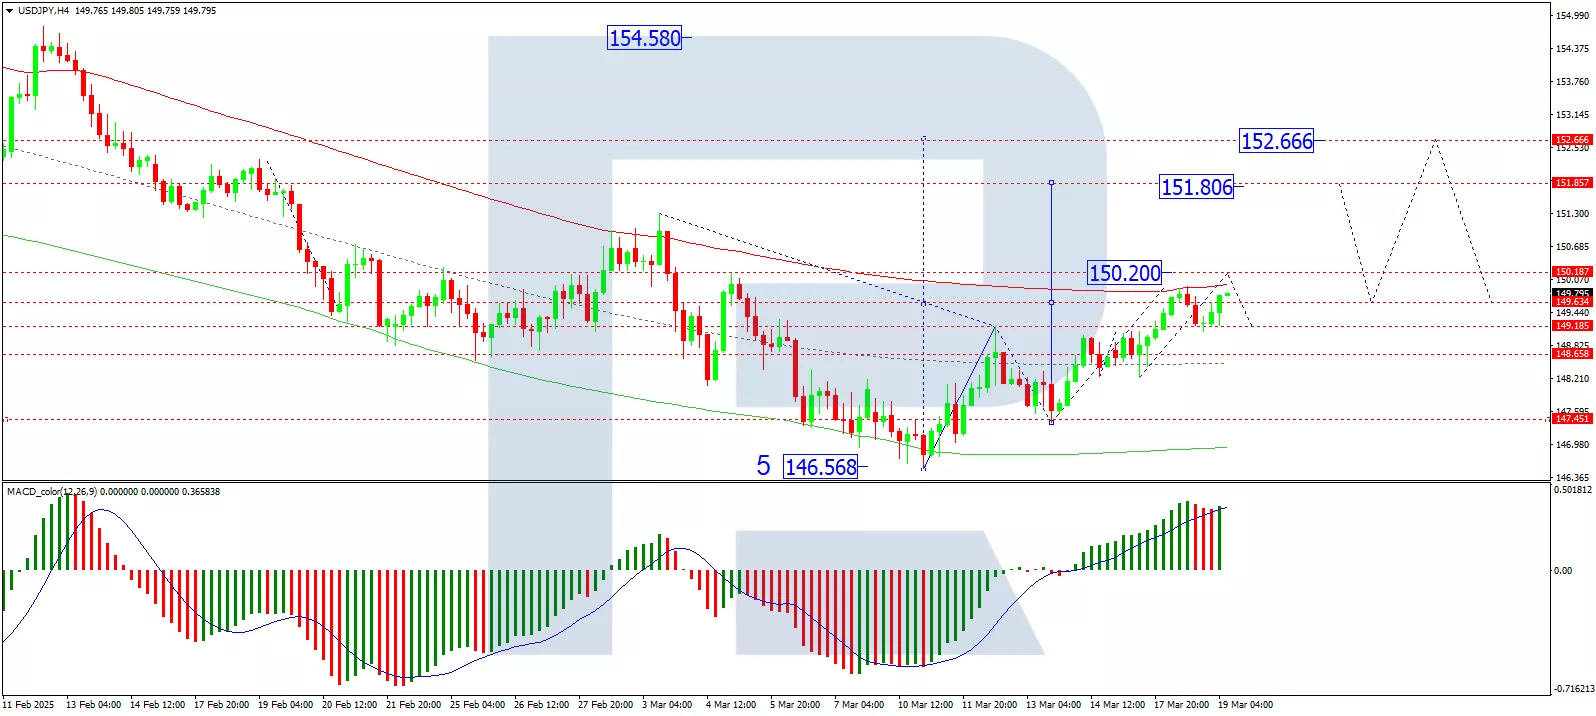1596x716 pixels.
Task: Select the 150.200 resistance label
Action: click(1124, 273)
